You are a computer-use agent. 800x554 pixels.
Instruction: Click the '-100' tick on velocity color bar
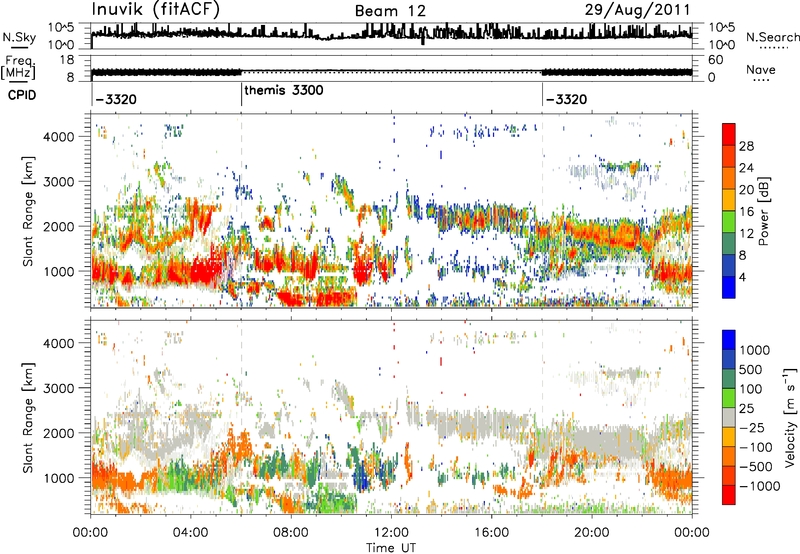point(756,447)
